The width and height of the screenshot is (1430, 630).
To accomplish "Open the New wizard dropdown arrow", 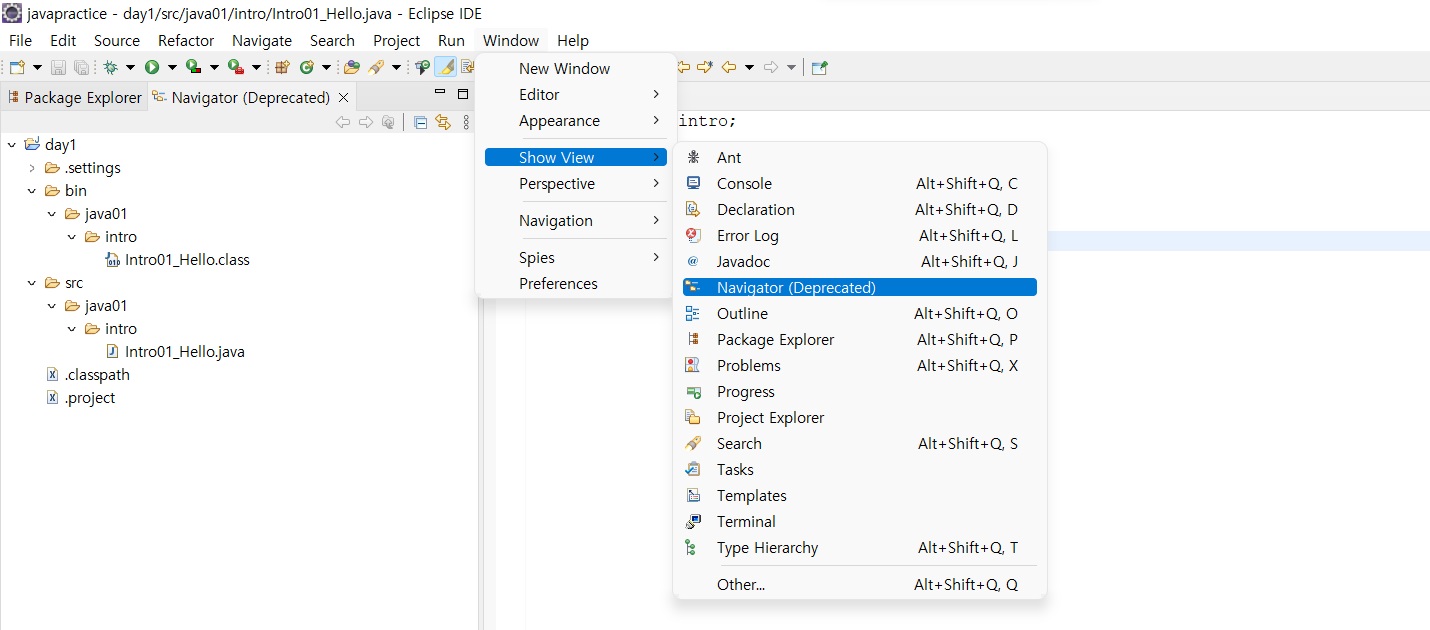I will pyautogui.click(x=38, y=67).
